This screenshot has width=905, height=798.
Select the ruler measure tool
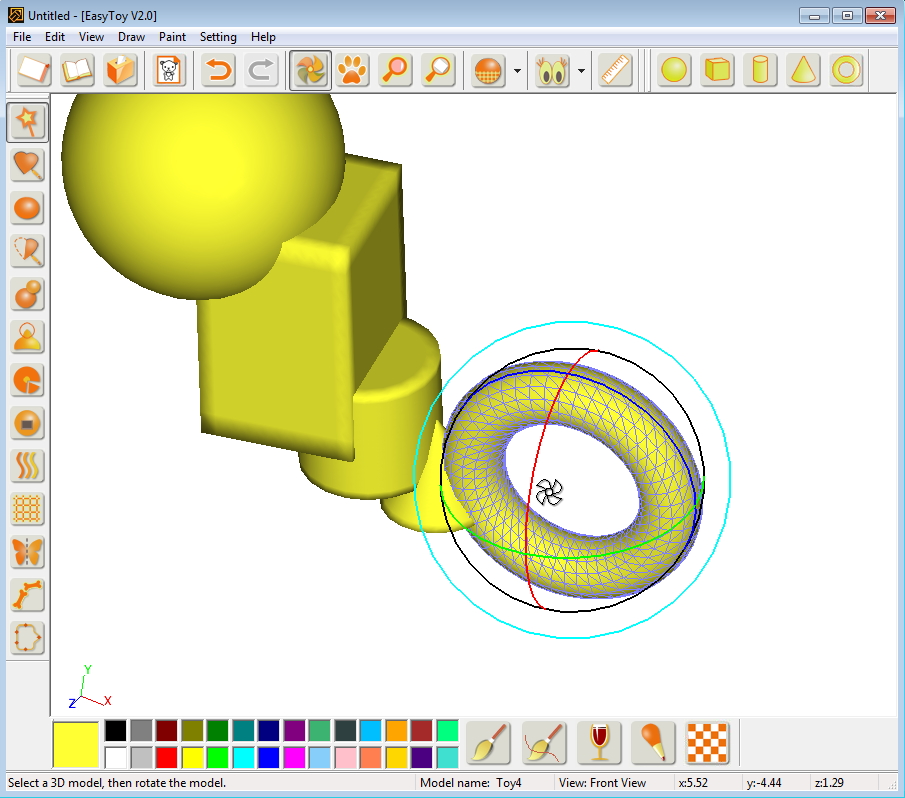click(x=615, y=70)
